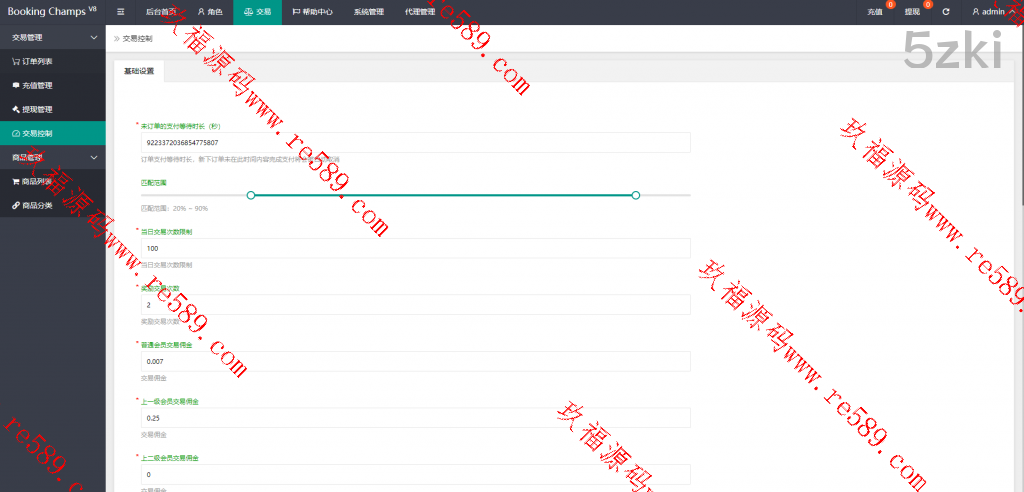Open the 角色 top menu
Viewport: 1024px width, 492px height.
click(x=210, y=12)
